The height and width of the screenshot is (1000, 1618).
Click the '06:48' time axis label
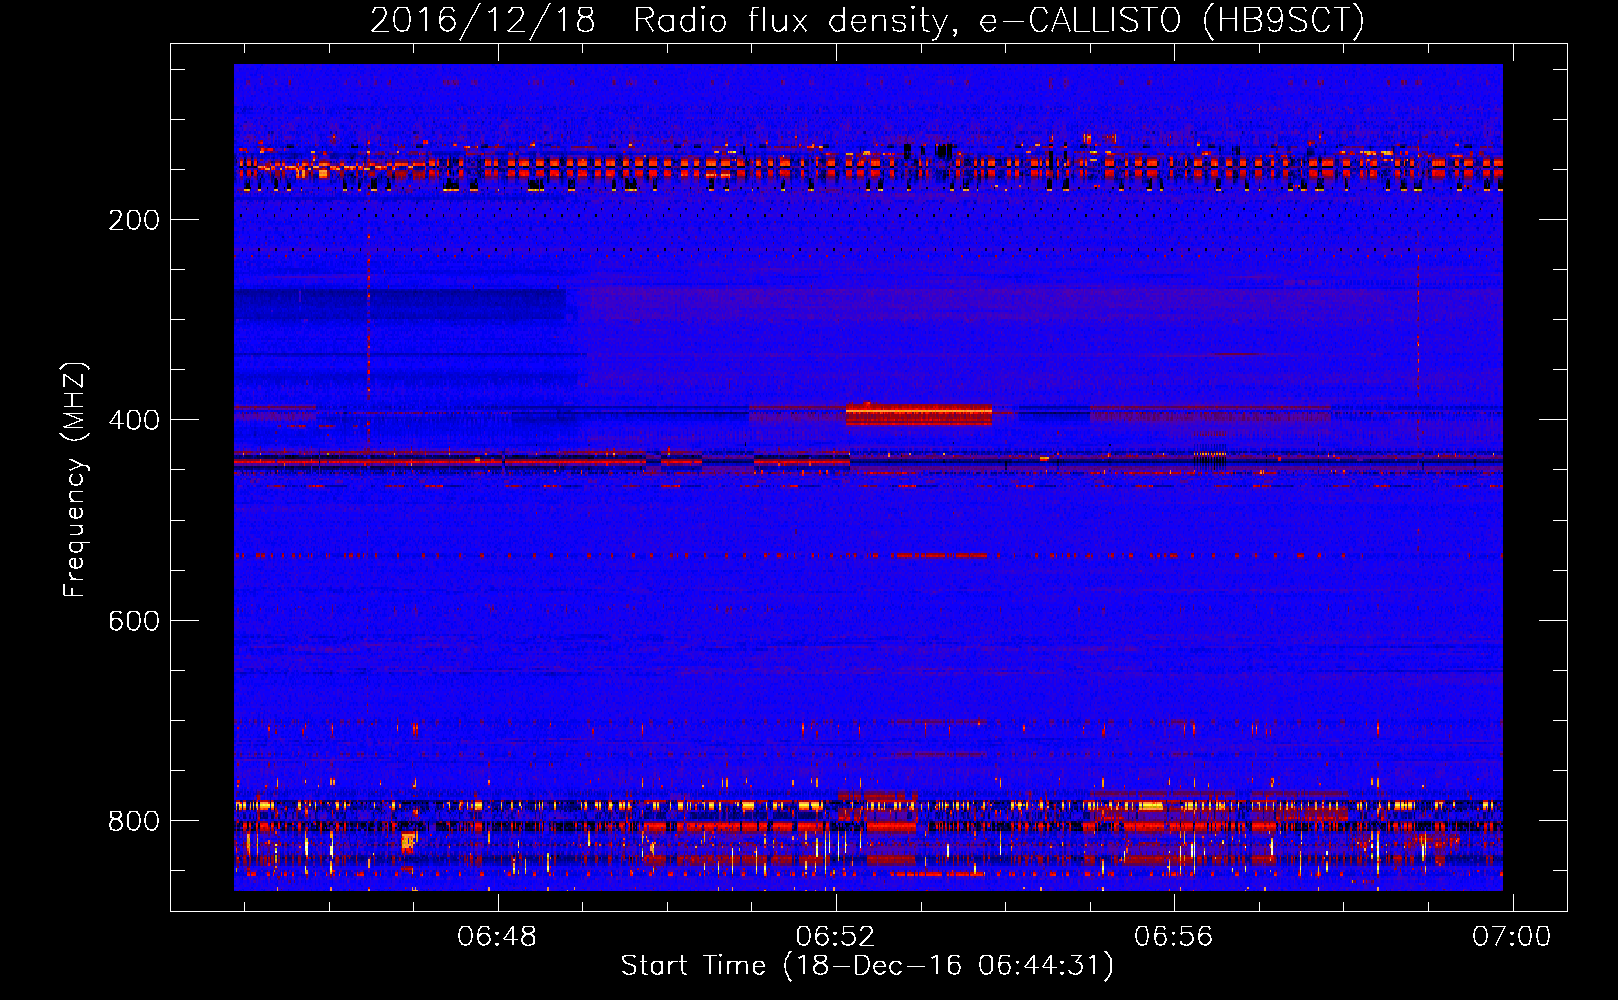click(x=497, y=936)
